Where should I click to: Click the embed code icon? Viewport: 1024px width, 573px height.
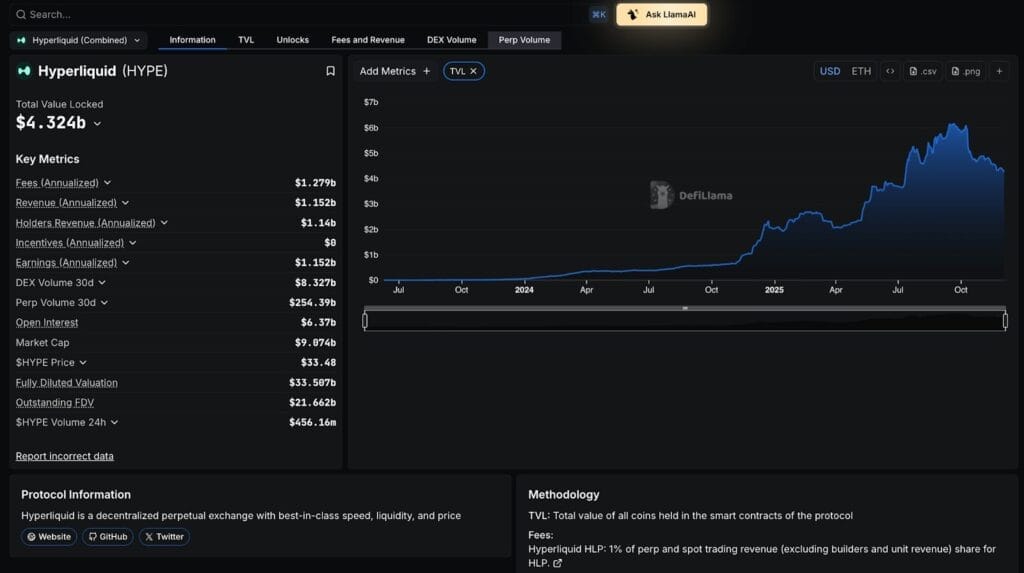click(x=890, y=71)
